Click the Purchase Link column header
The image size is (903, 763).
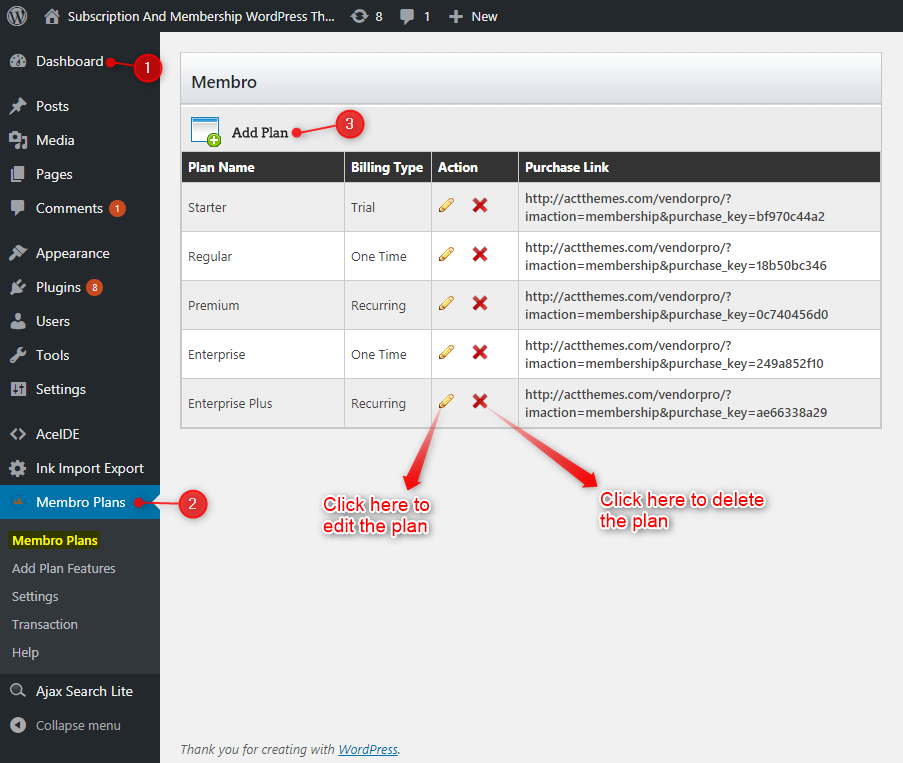coord(699,167)
